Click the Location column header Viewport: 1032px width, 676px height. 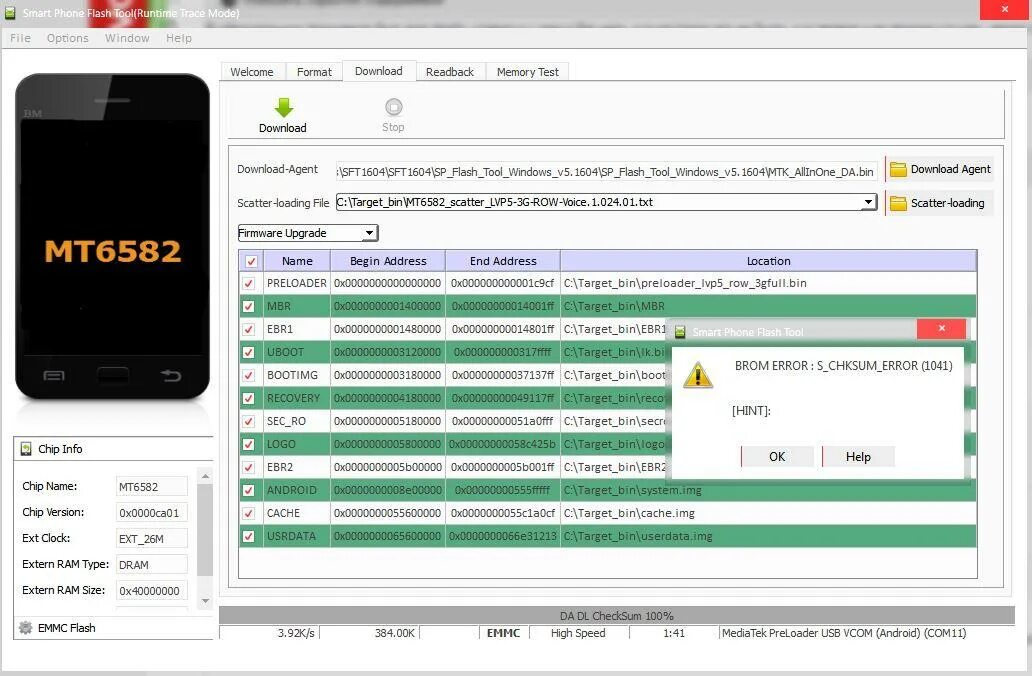coord(768,261)
